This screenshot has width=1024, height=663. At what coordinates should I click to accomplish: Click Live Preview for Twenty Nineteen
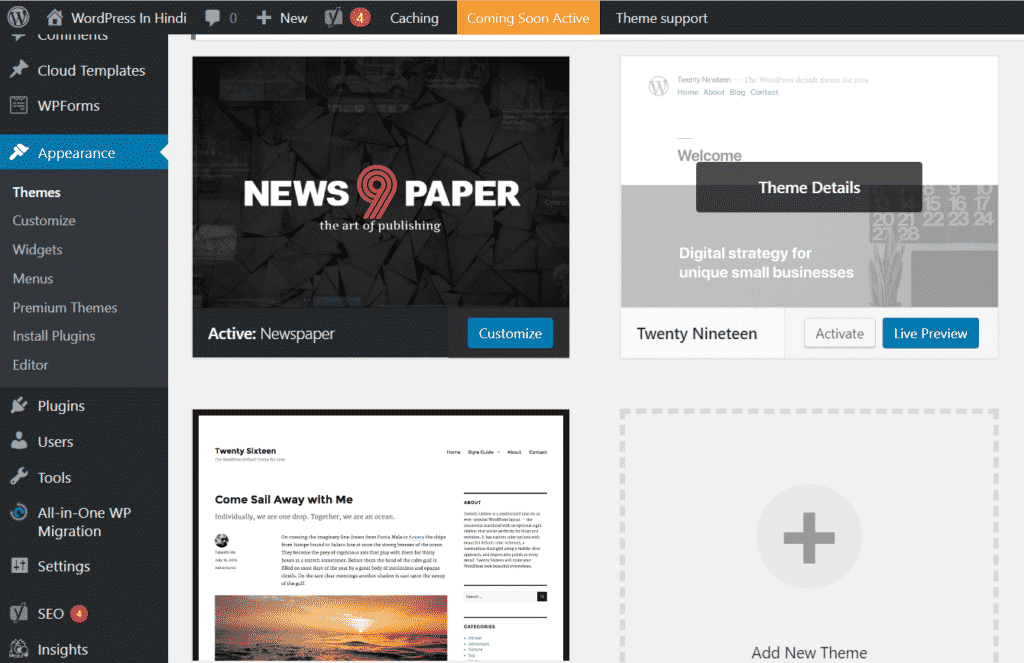point(930,333)
